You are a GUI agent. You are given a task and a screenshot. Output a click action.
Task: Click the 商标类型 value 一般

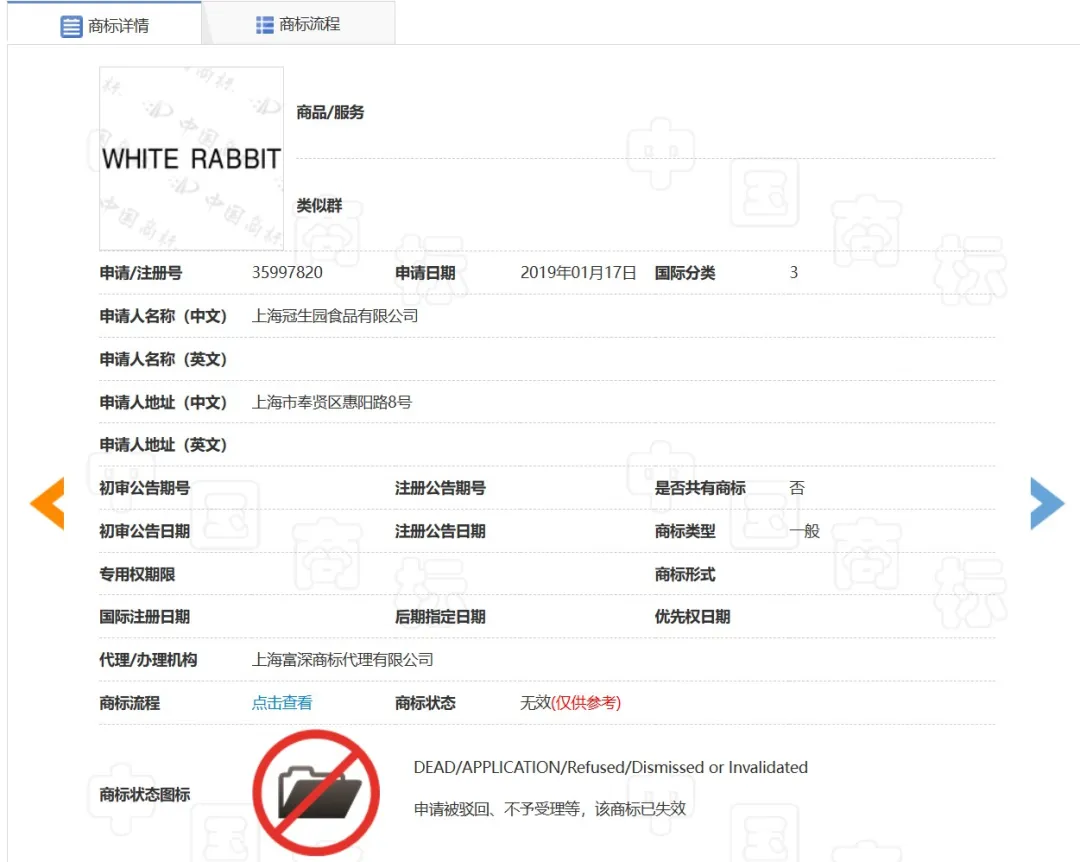[804, 531]
